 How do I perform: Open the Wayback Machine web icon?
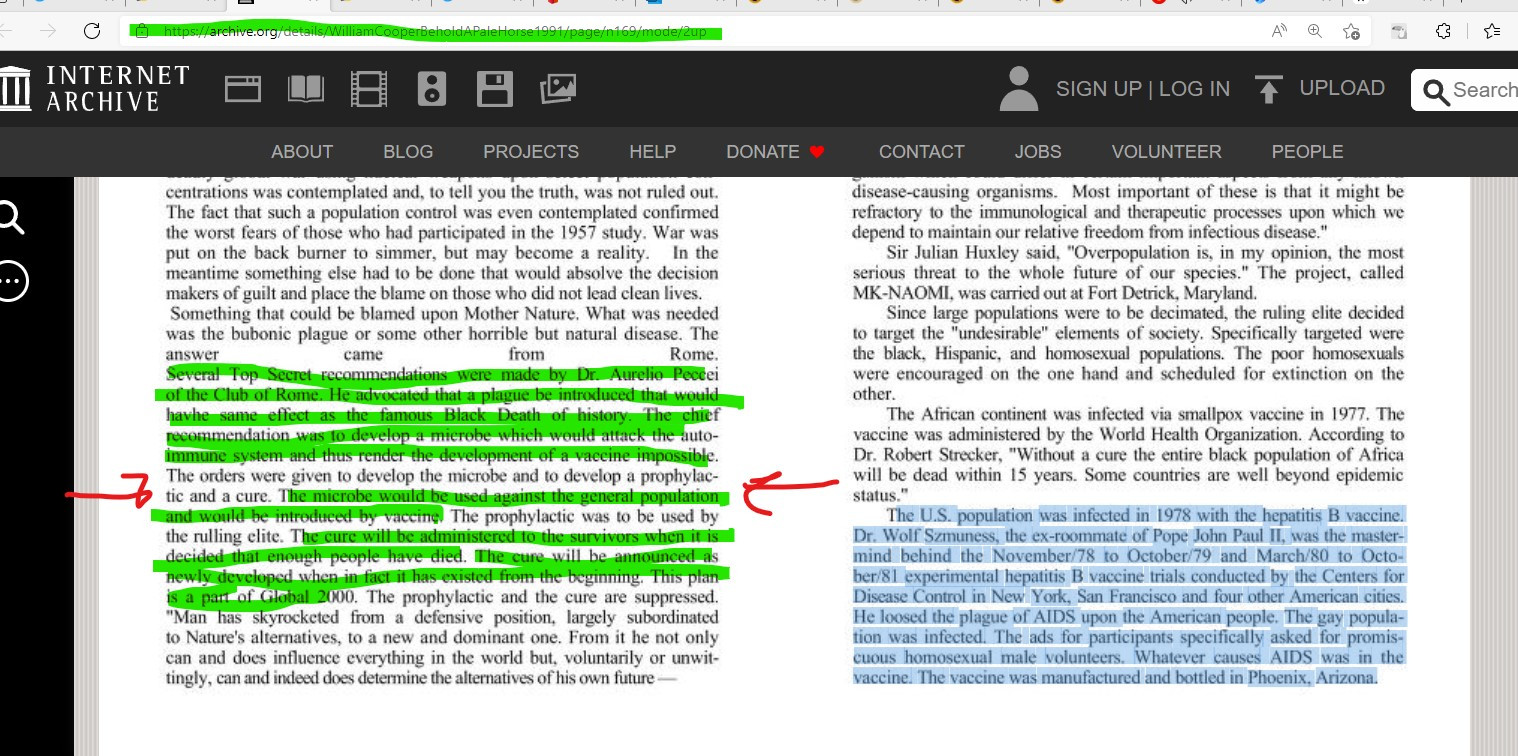[242, 89]
